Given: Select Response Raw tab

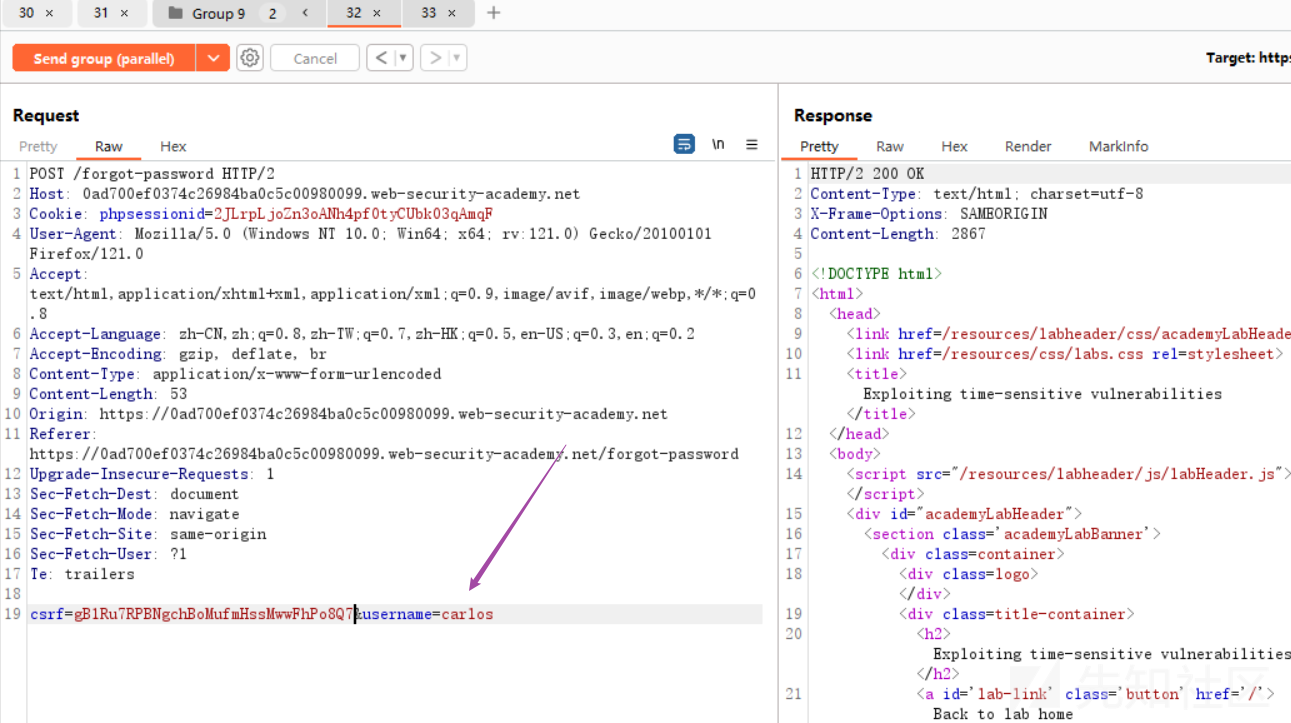Looking at the screenshot, I should click(x=890, y=146).
